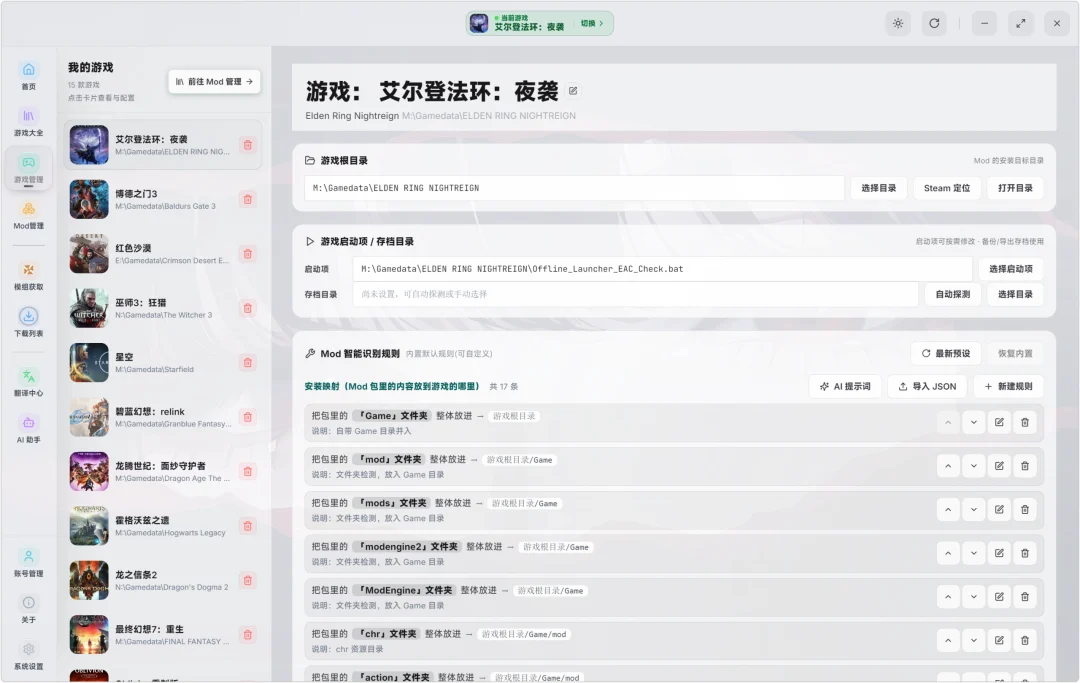Click 自动探测 save directory button

(x=953, y=294)
